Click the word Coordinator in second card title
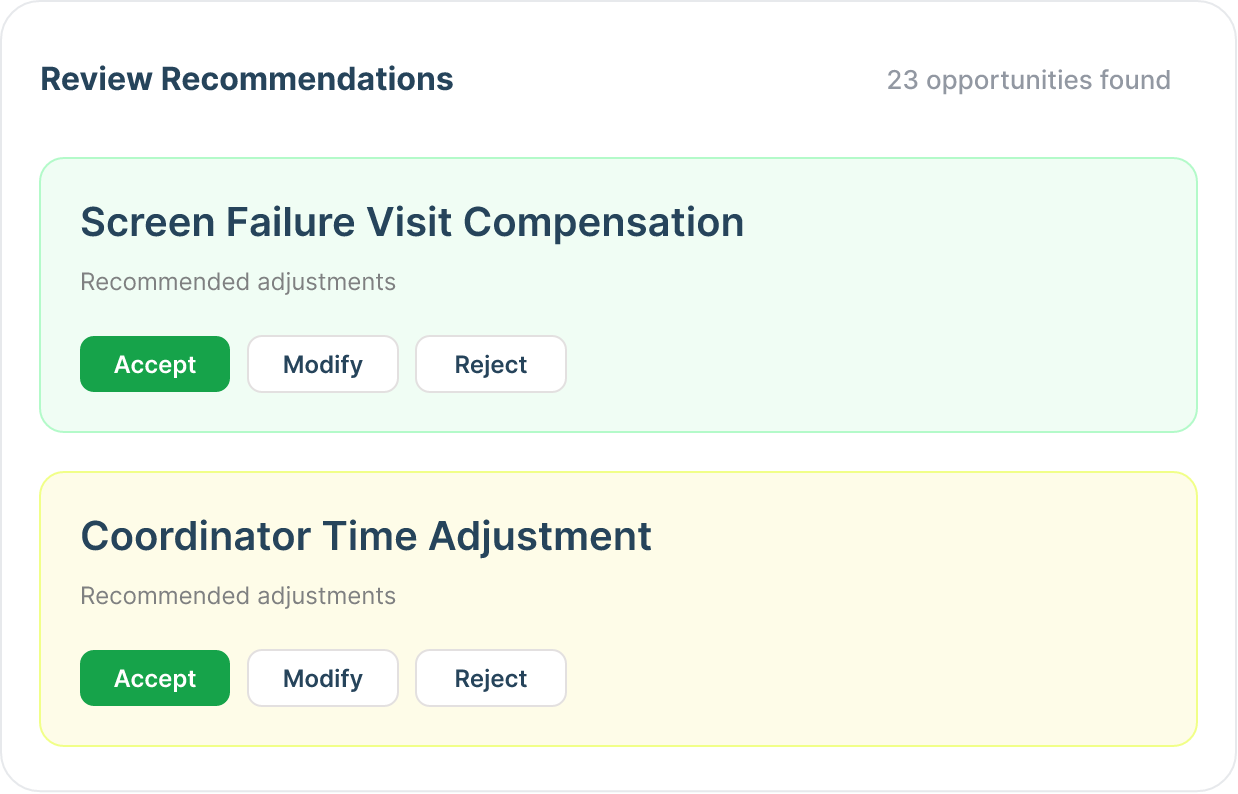 pos(195,536)
